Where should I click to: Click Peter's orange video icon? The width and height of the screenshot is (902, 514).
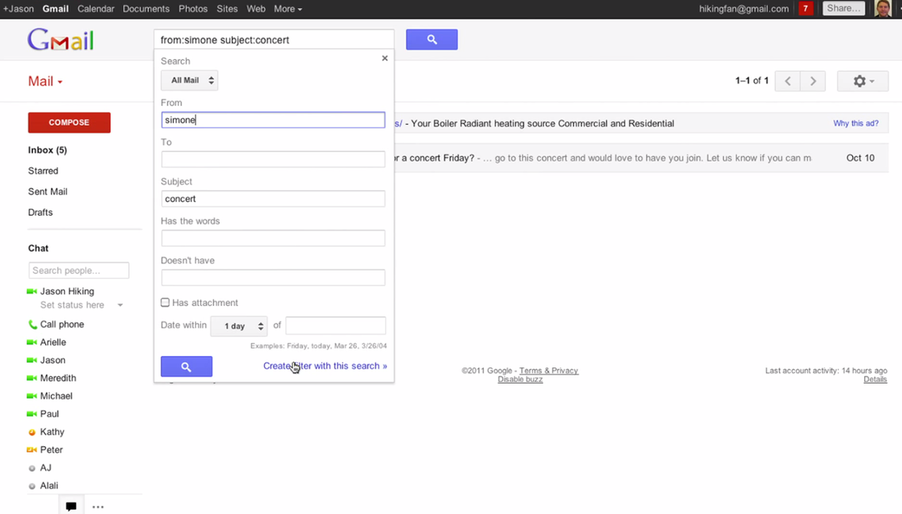click(32, 450)
